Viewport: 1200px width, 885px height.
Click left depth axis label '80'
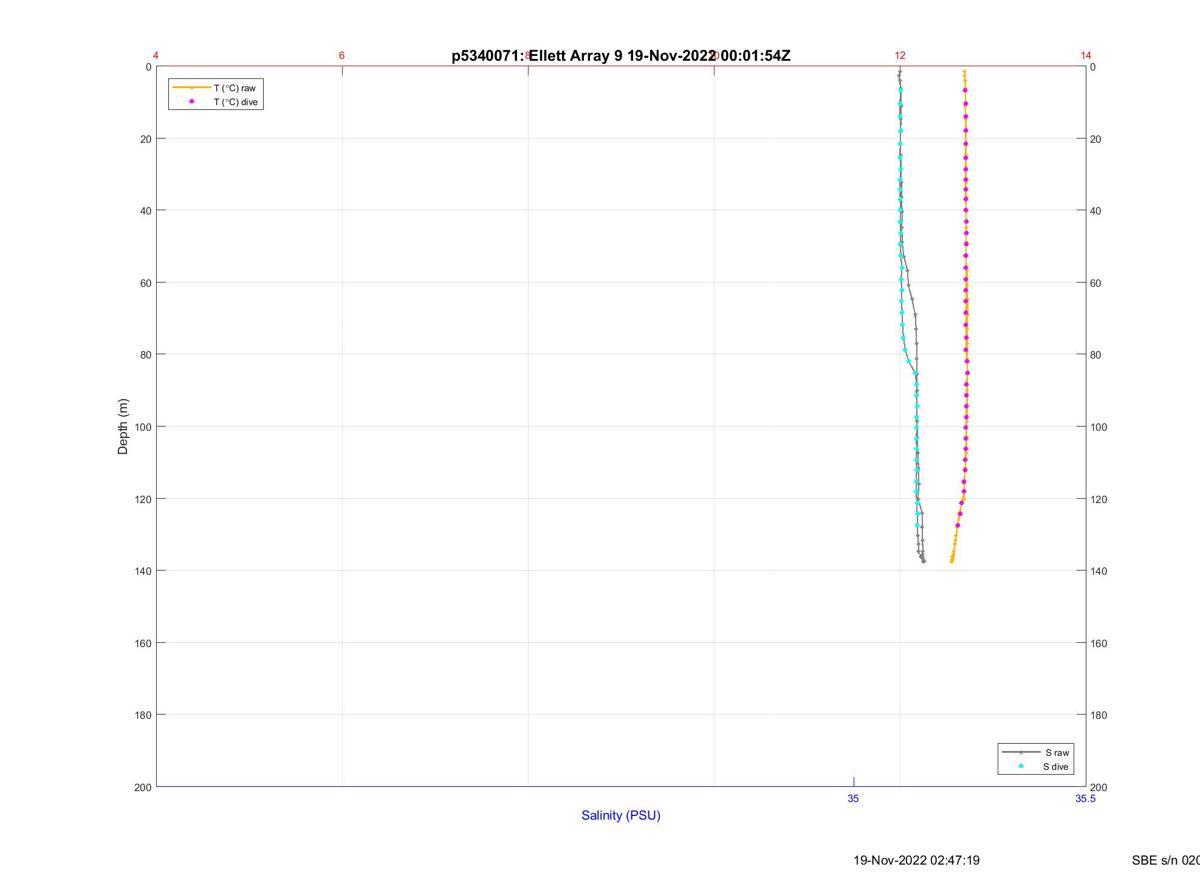pos(146,355)
